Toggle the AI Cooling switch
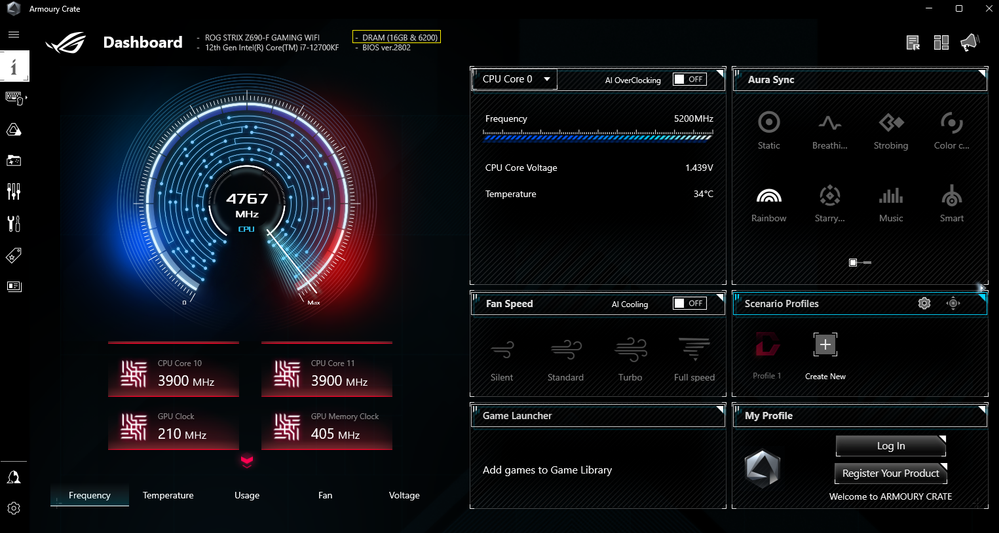 689,304
